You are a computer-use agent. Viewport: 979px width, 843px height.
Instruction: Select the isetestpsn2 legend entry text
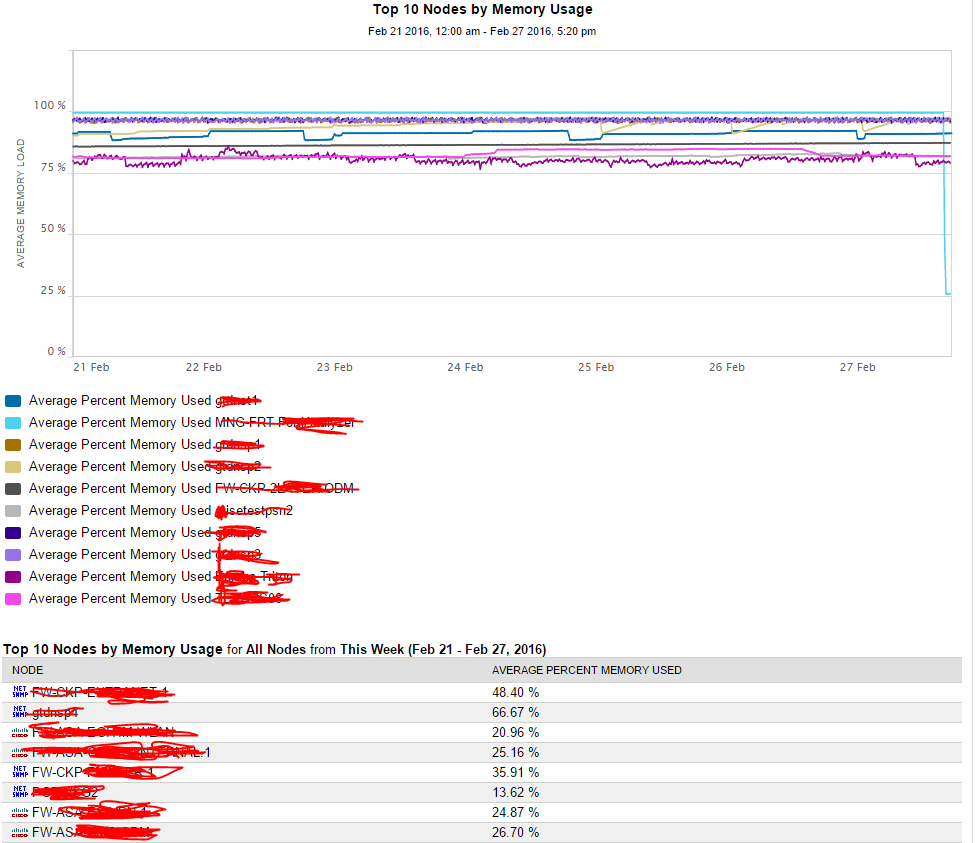click(x=160, y=511)
